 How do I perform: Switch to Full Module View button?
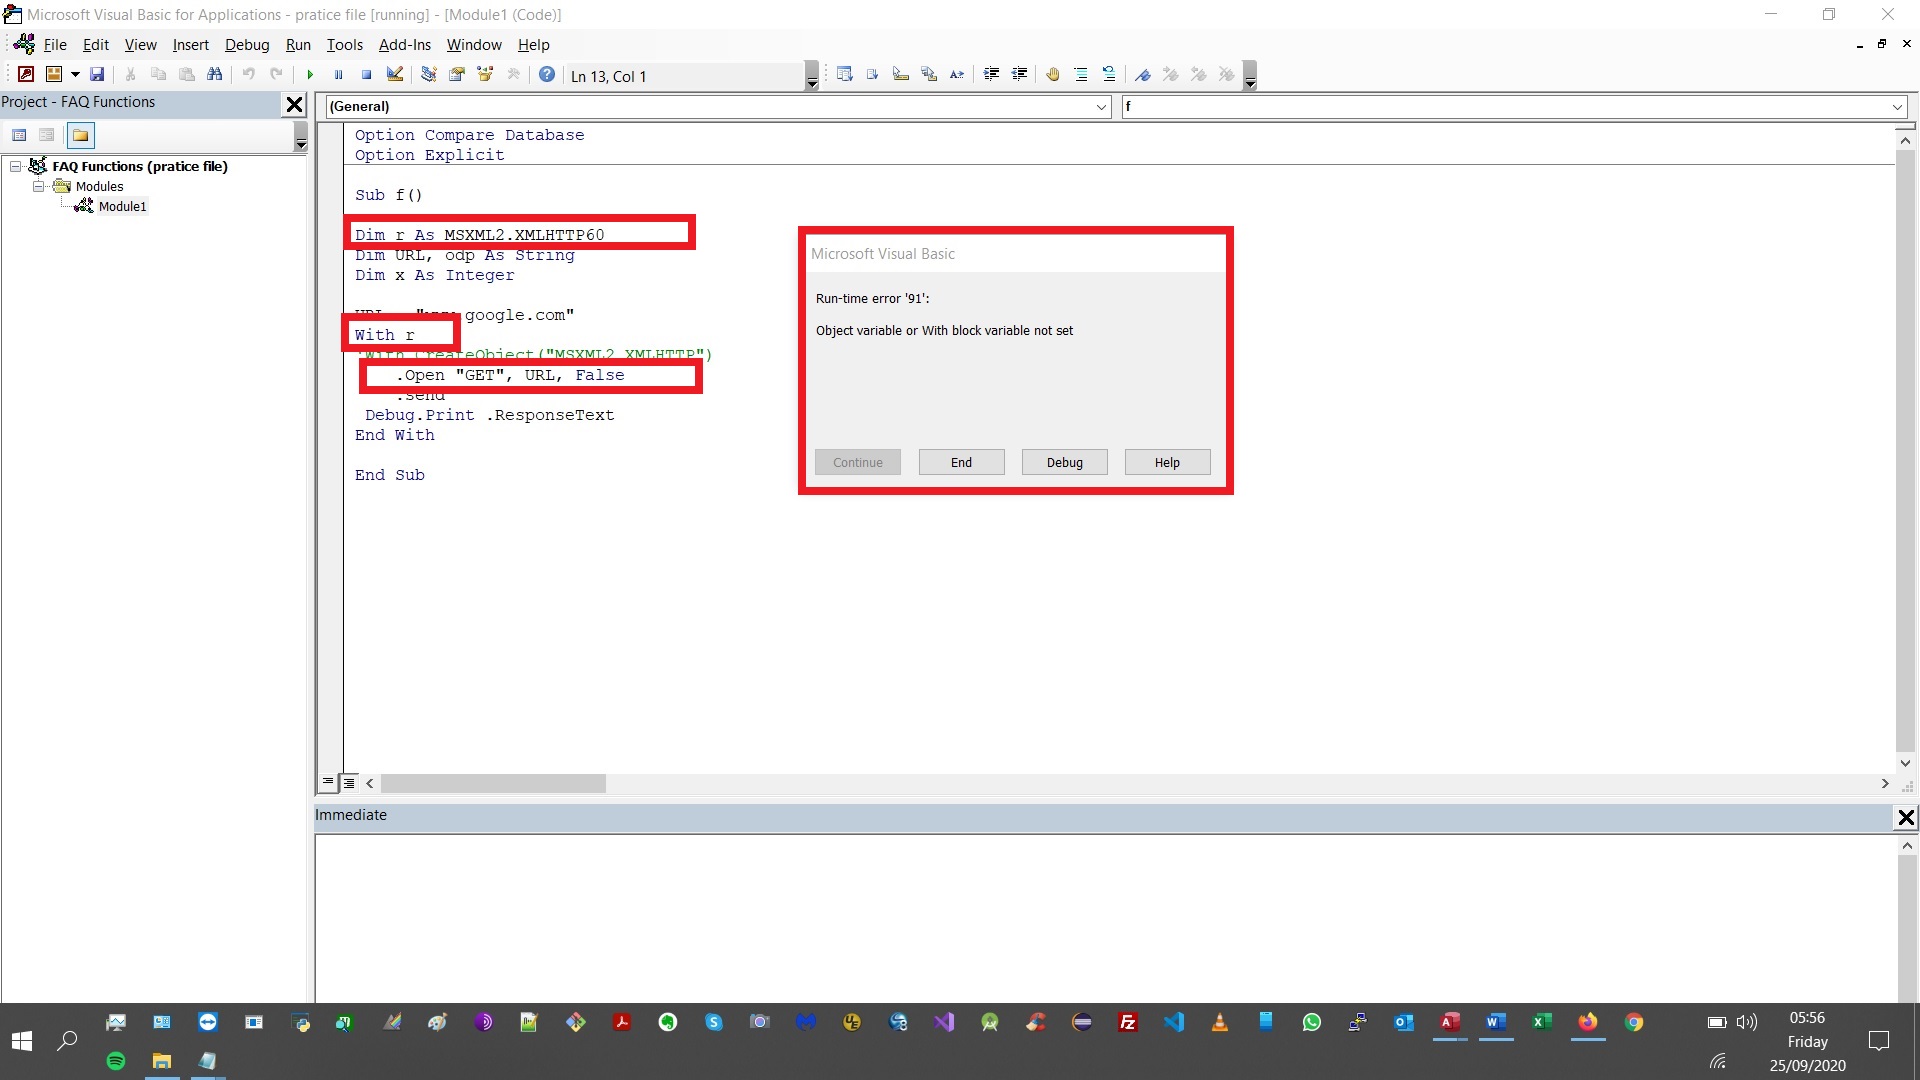coord(349,783)
